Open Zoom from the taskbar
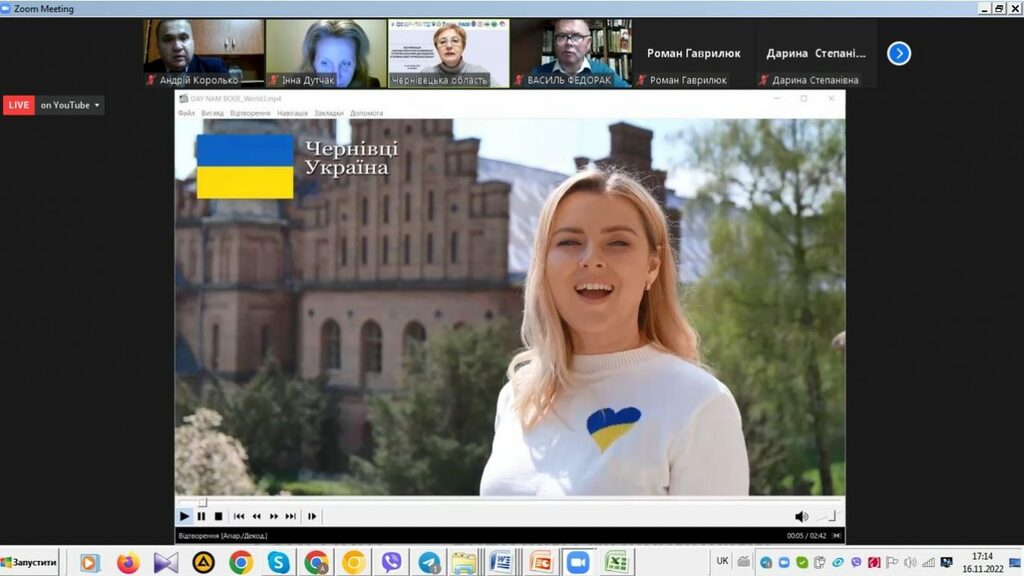 point(578,562)
